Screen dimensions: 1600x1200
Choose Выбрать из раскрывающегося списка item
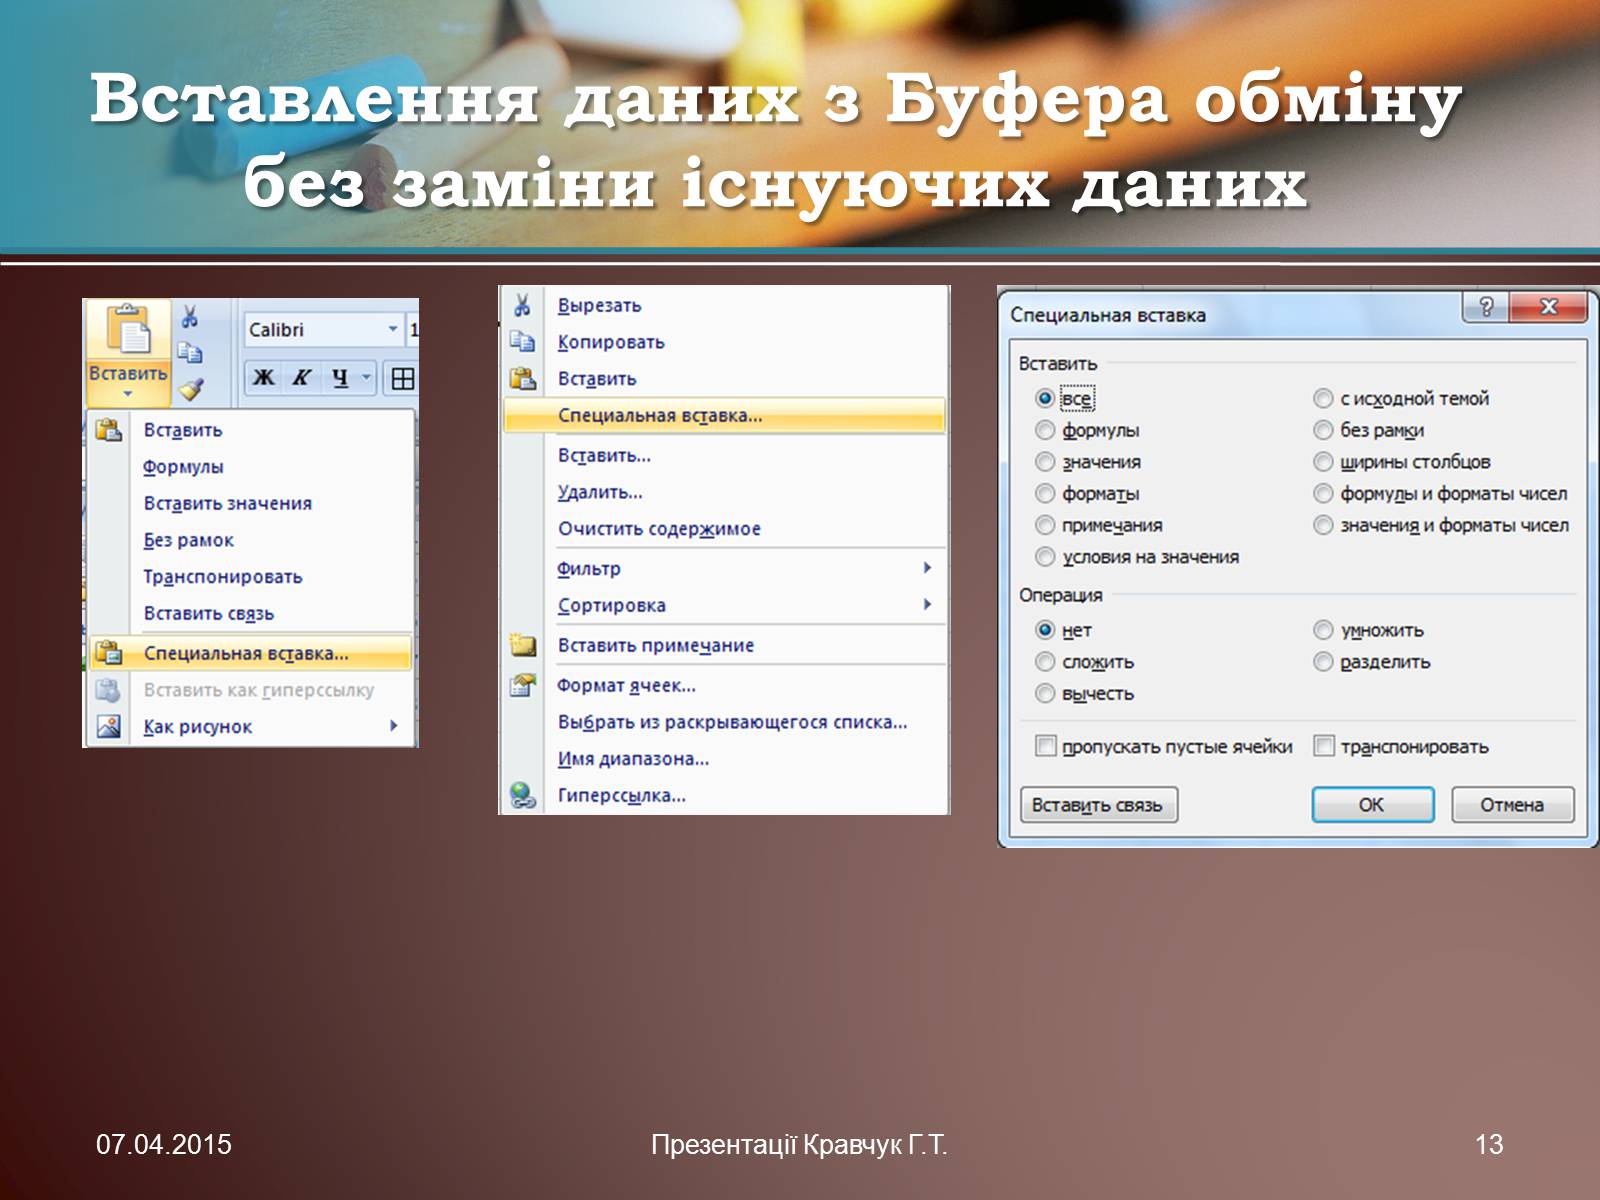coord(724,721)
